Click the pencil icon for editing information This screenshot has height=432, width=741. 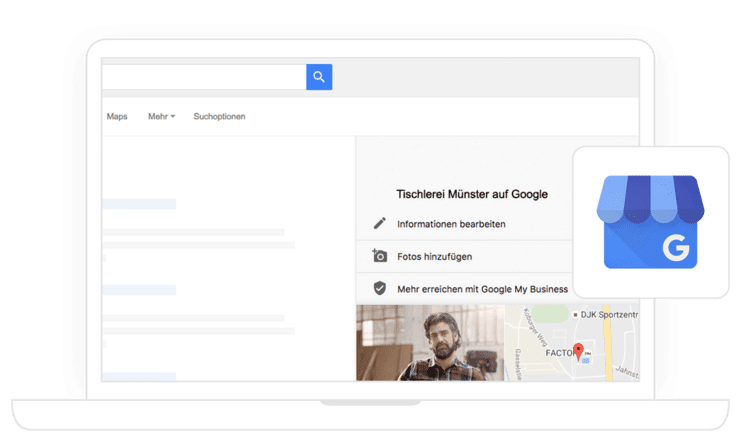(x=379, y=223)
